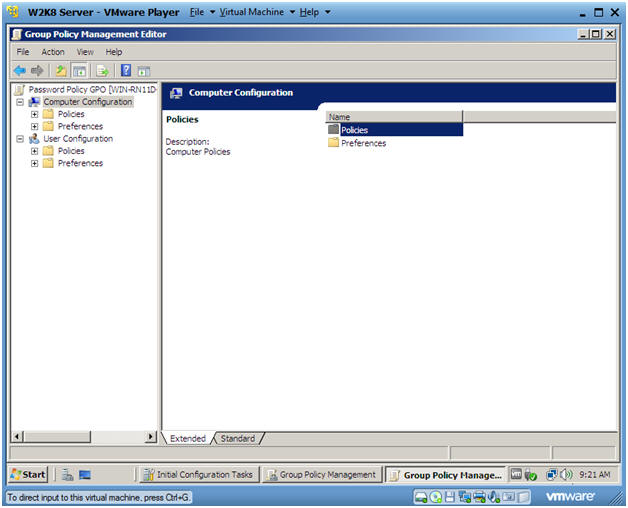Open Initial Configuration Tasks taskbar button
The width and height of the screenshot is (628, 508).
click(199, 475)
